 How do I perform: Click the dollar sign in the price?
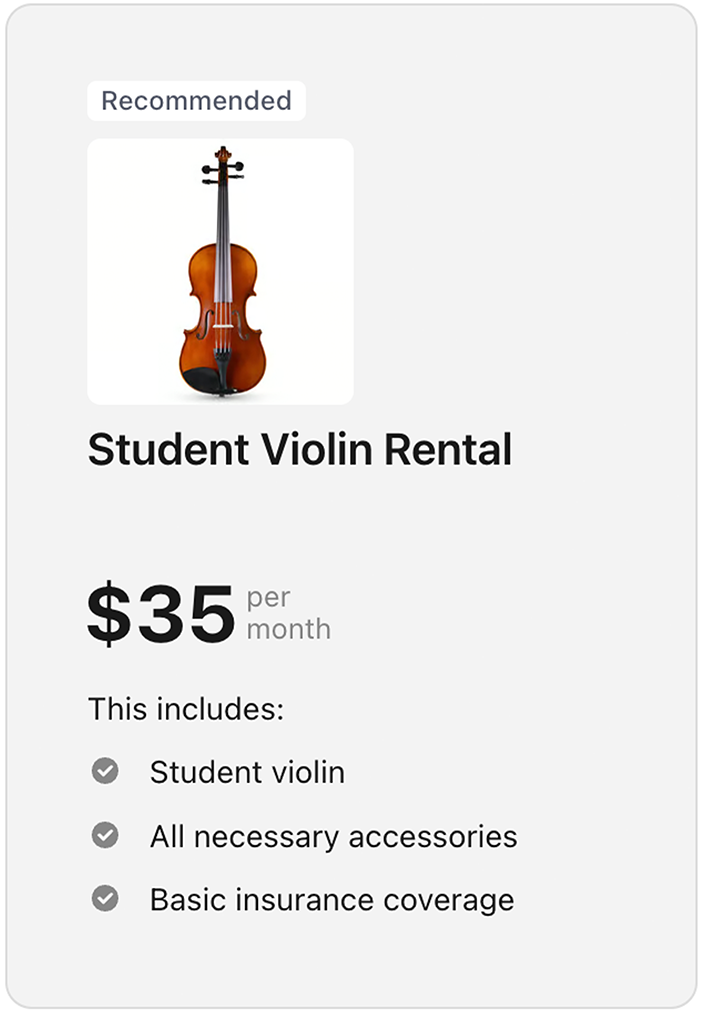pos(109,614)
